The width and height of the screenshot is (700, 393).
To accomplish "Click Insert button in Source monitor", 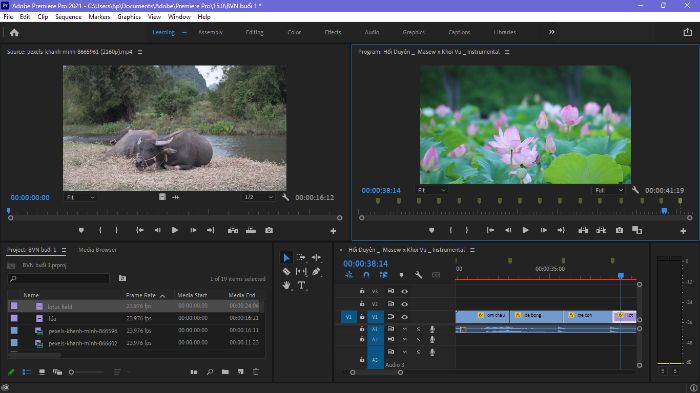I will pos(233,230).
